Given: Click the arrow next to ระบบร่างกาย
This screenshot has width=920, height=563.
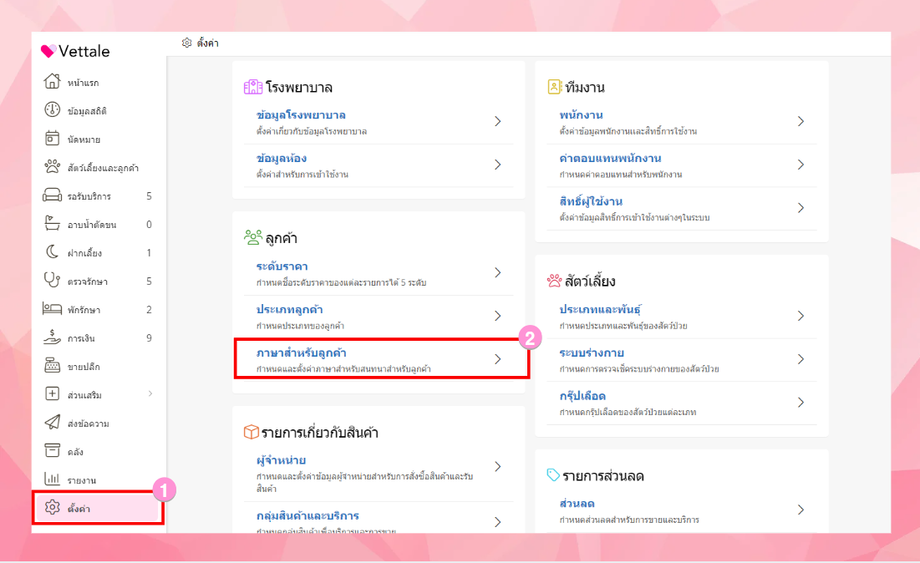Looking at the screenshot, I should pos(801,359).
